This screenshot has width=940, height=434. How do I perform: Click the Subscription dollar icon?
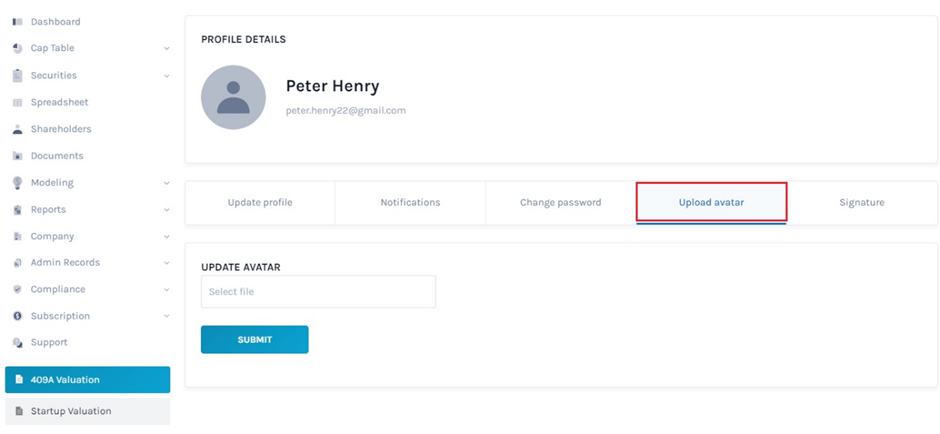click(x=17, y=316)
